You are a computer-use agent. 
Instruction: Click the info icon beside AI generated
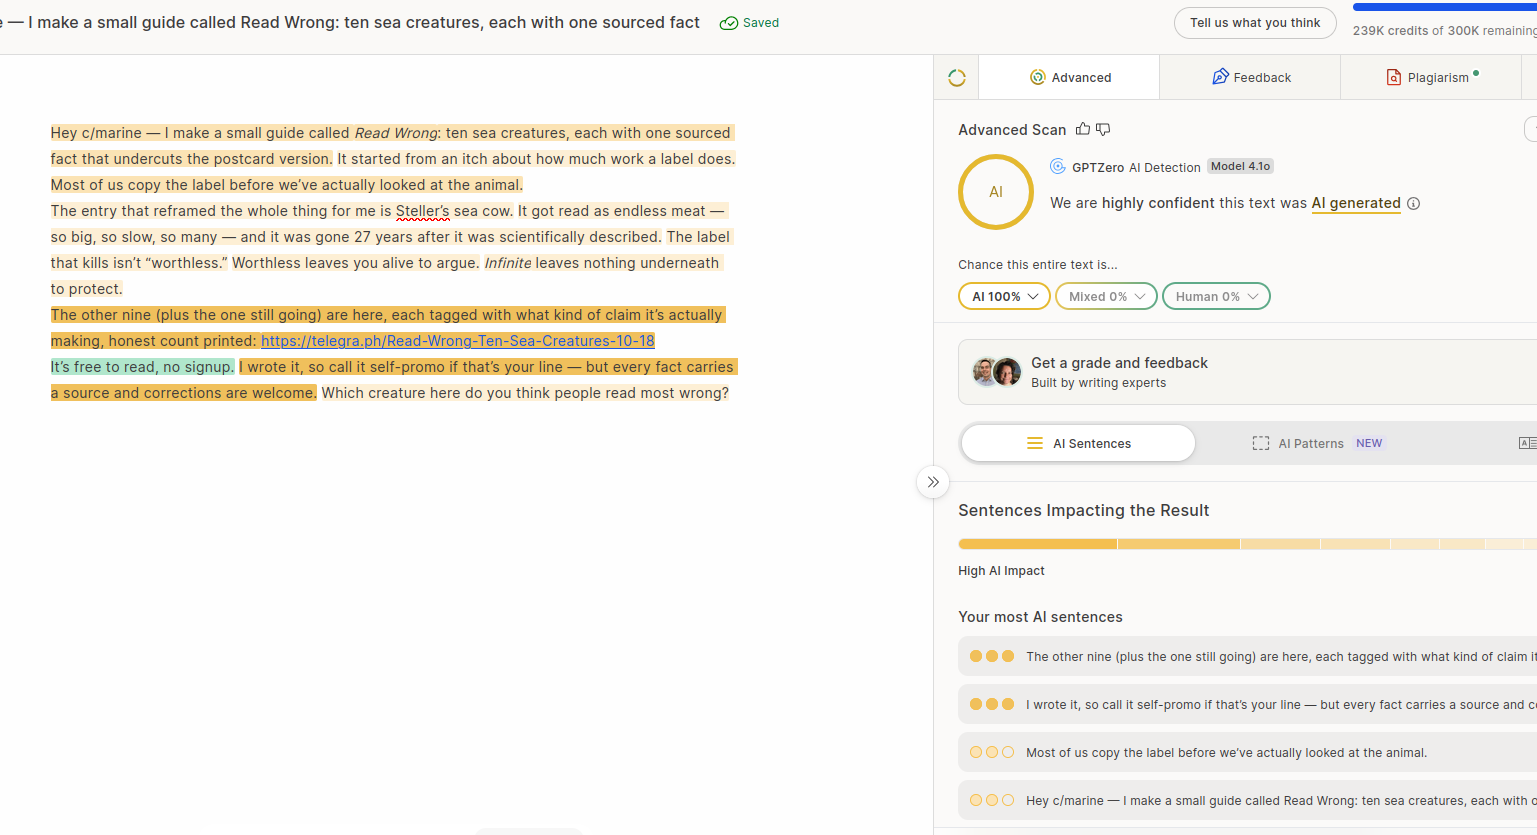(1413, 203)
